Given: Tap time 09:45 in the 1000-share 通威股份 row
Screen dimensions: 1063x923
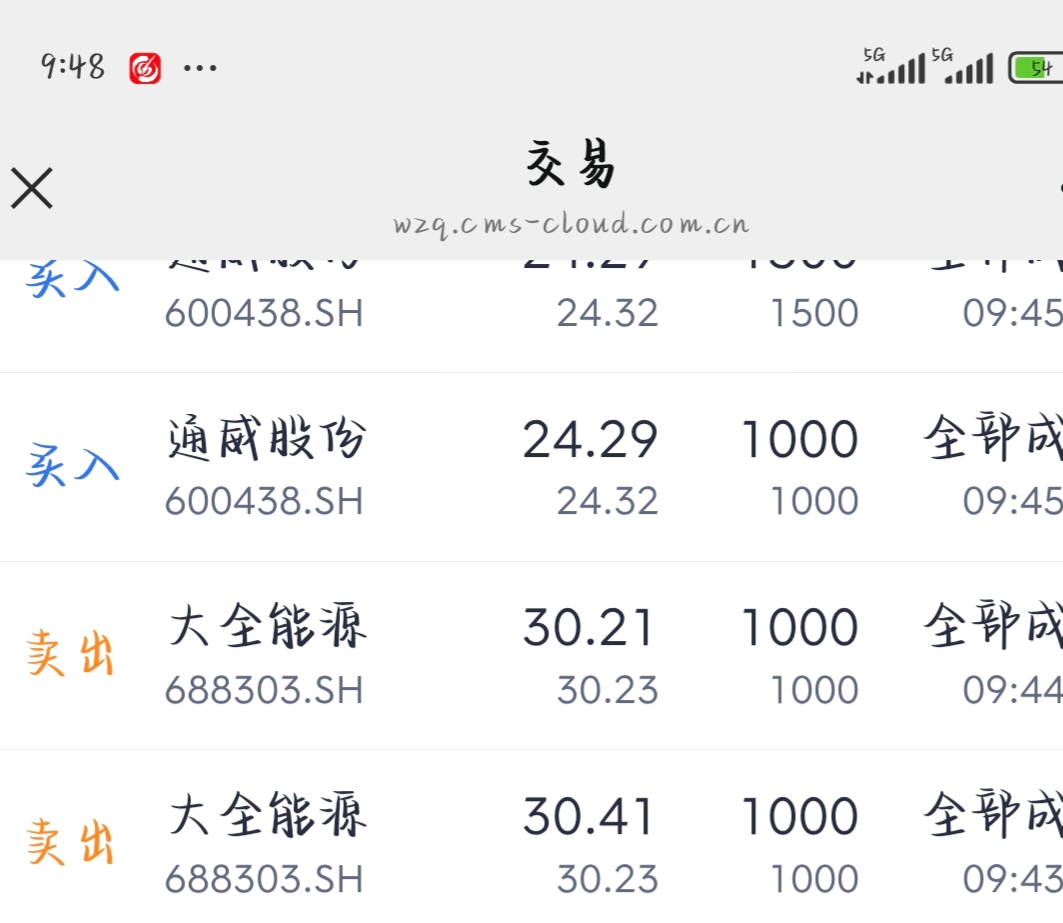Looking at the screenshot, I should point(1013,501).
